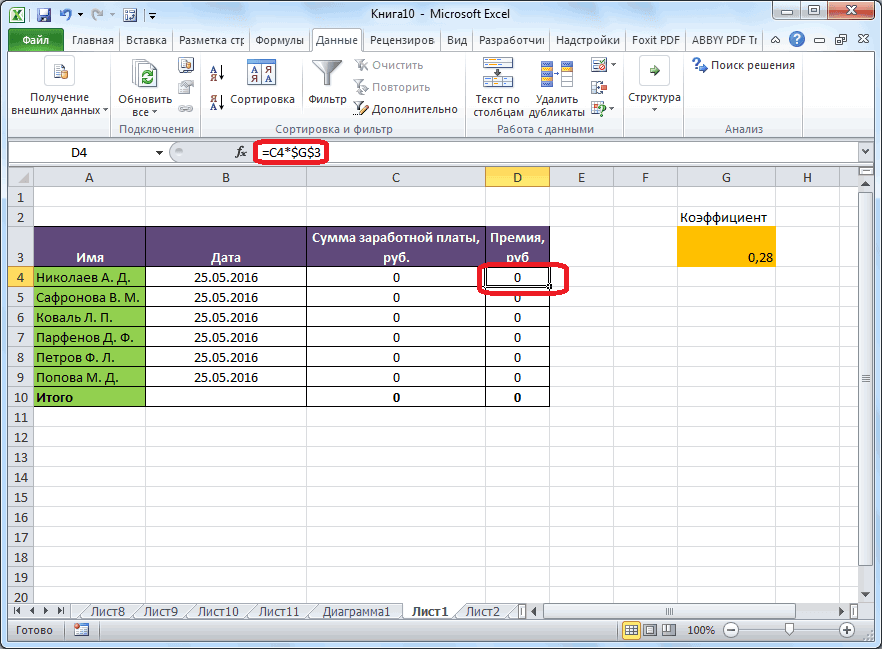Click the Filter funnel icon
The height and width of the screenshot is (649, 882).
[x=326, y=76]
